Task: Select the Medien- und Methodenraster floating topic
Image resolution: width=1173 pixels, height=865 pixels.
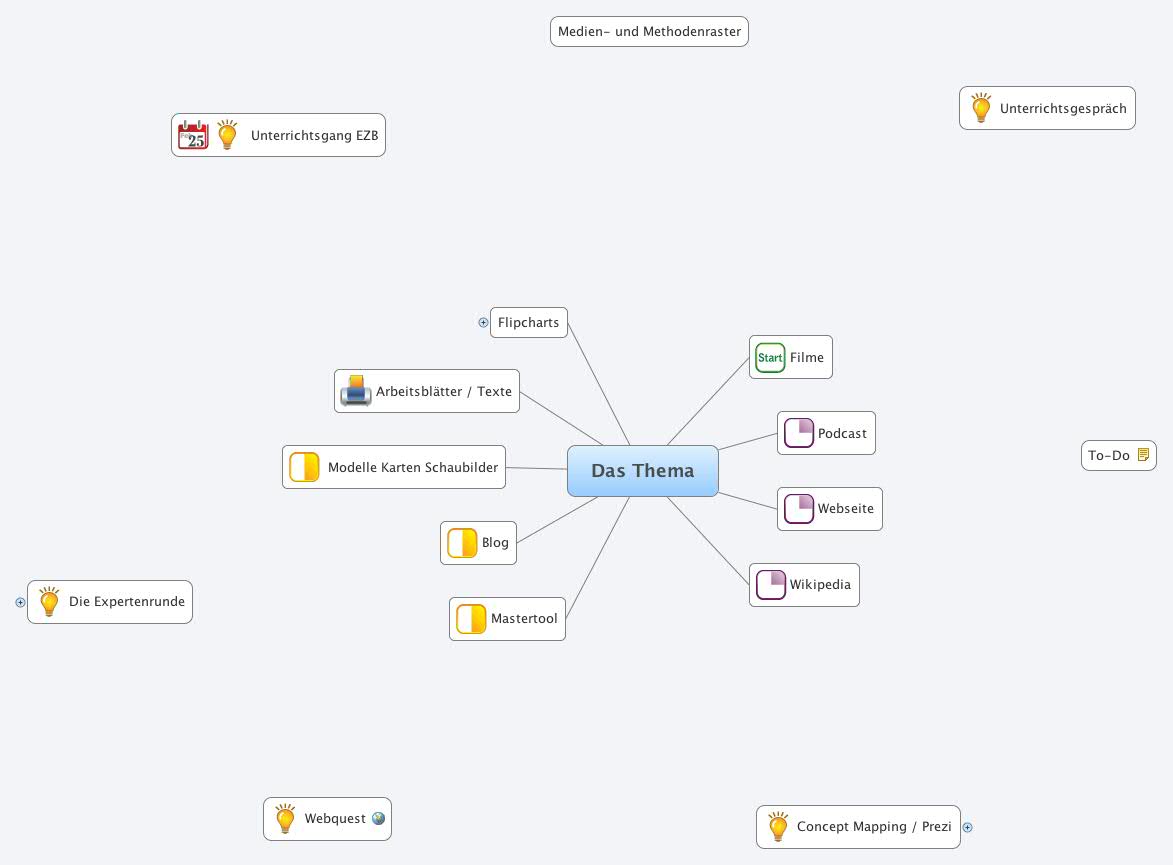Action: point(649,31)
